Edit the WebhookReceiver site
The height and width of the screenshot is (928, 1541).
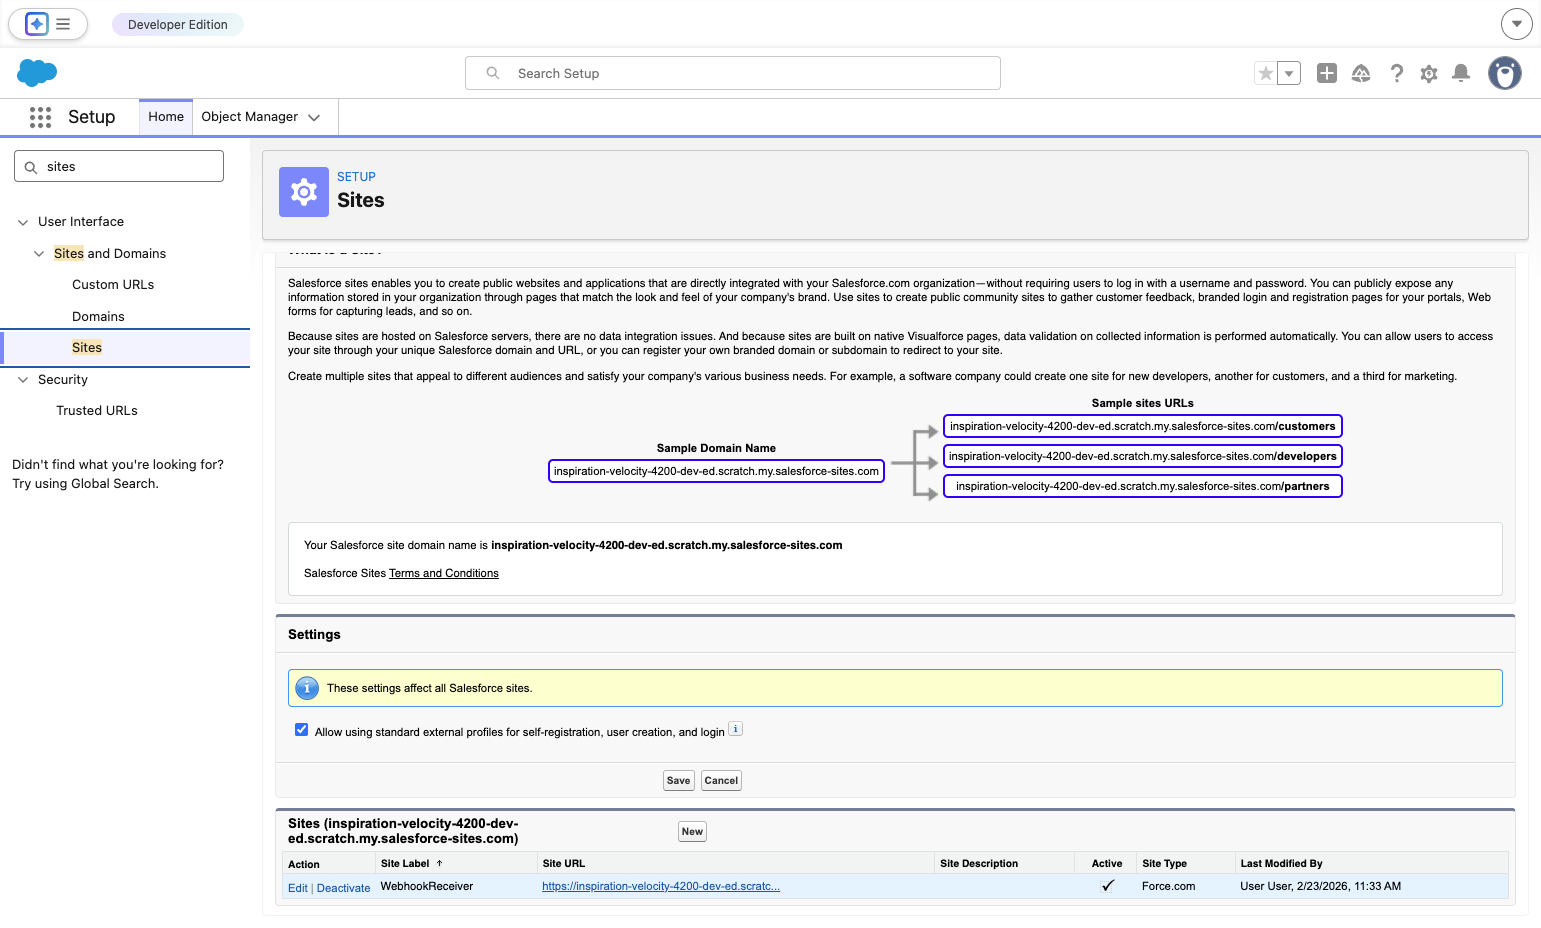pos(298,888)
